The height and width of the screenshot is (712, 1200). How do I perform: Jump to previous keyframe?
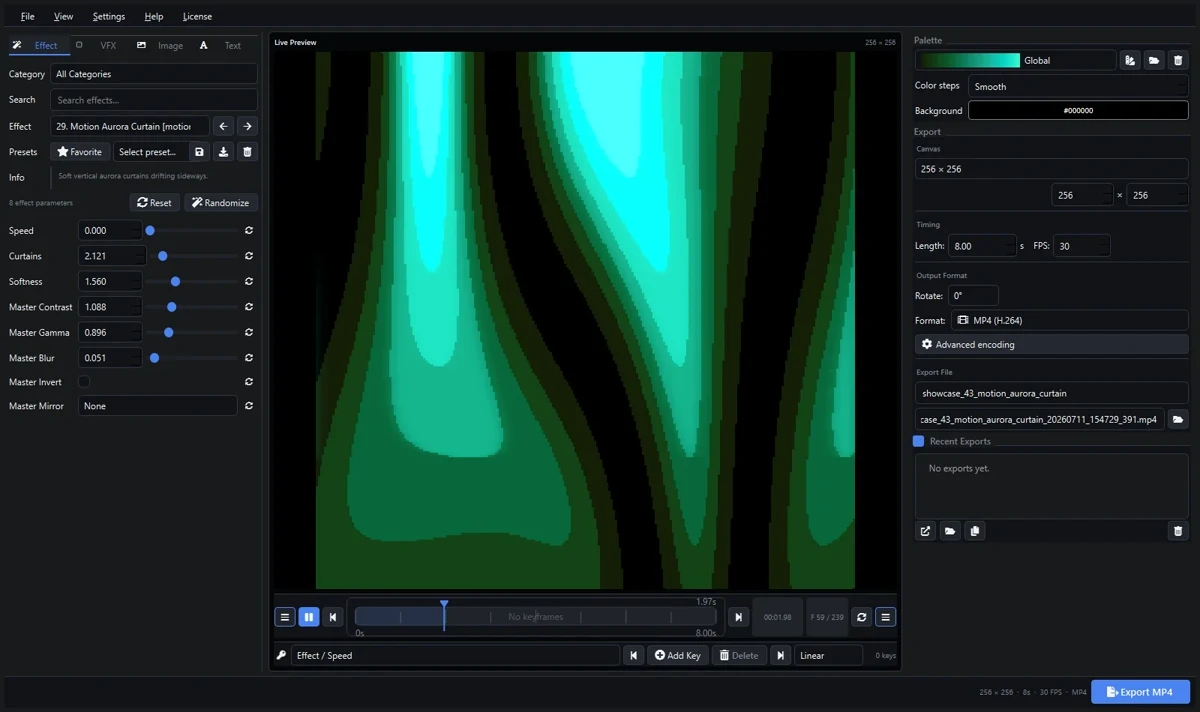(633, 655)
